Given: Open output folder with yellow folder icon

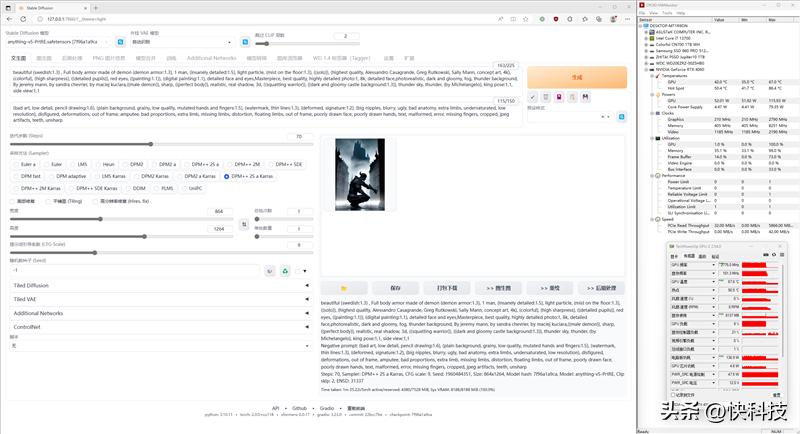Looking at the screenshot, I should pos(344,288).
